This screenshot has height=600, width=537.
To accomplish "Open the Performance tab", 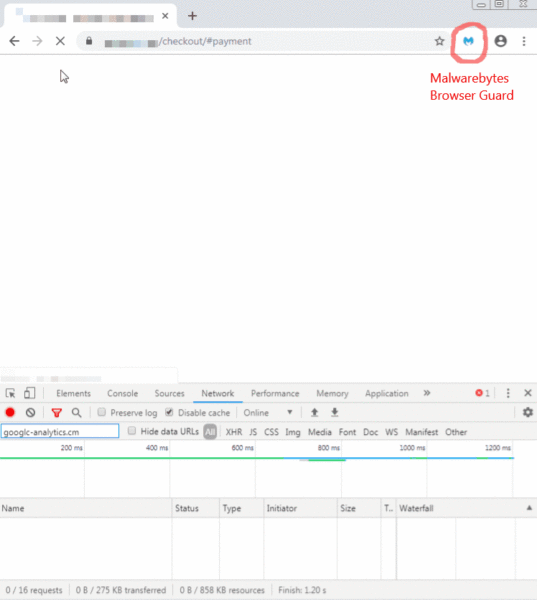I will [x=275, y=393].
